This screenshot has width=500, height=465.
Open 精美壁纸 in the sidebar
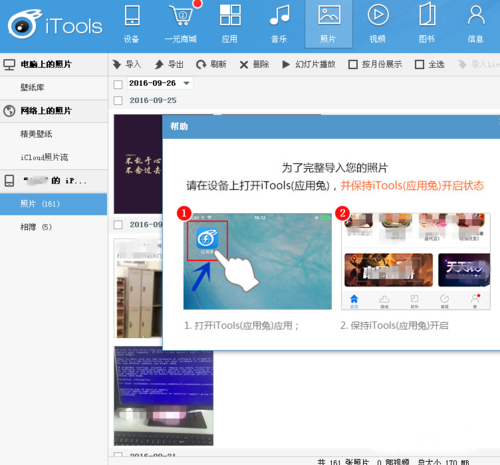(54, 134)
